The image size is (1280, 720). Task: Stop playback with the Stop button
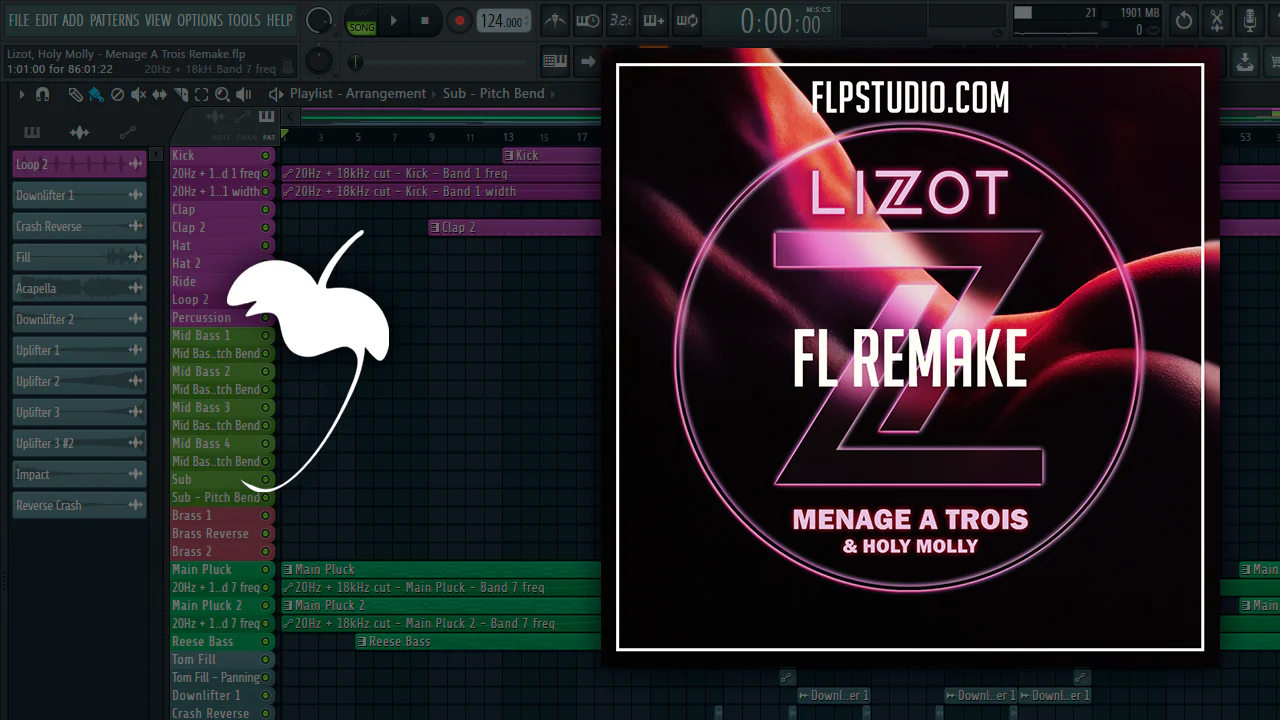(x=425, y=21)
